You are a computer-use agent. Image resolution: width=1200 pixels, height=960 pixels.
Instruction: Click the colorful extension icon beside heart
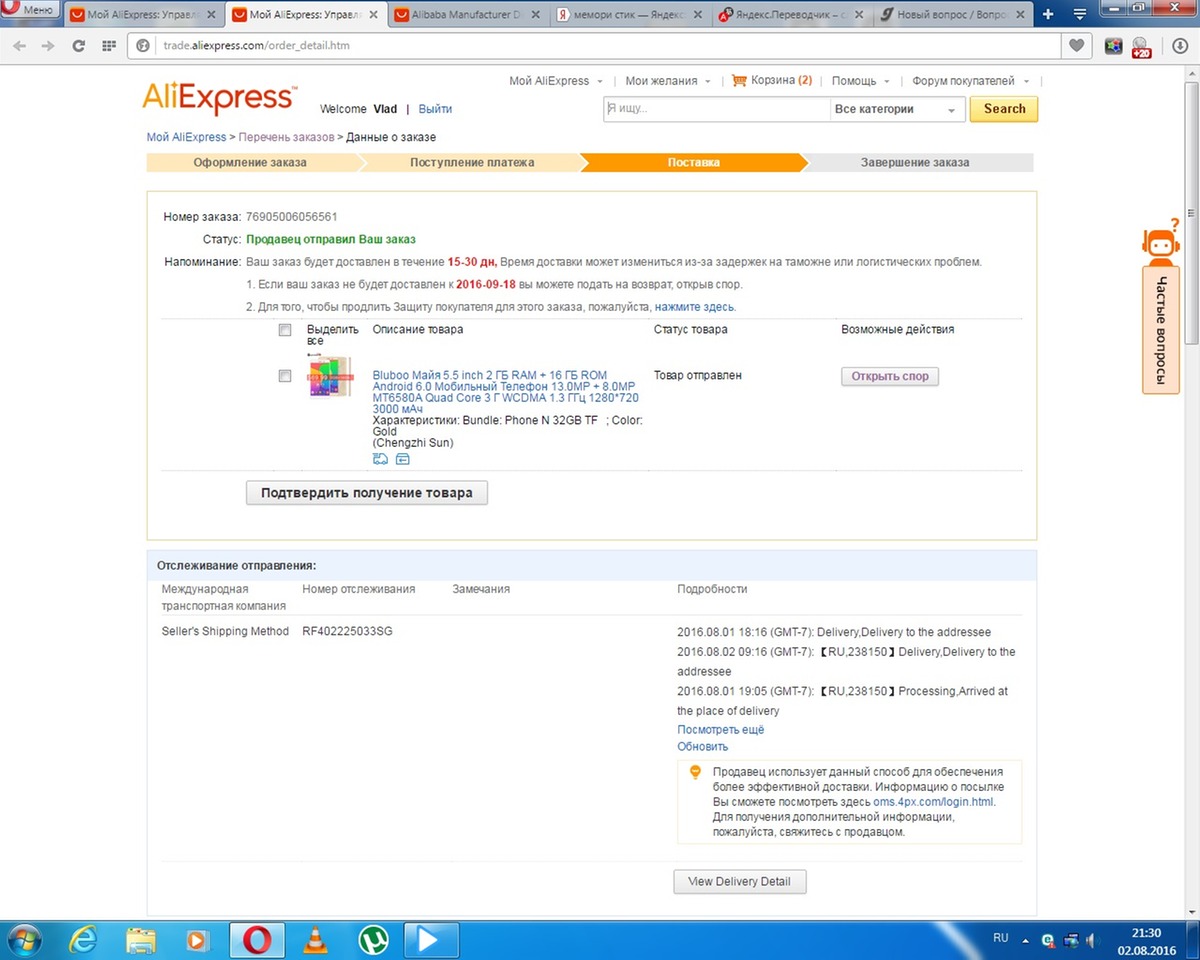[x=1113, y=46]
